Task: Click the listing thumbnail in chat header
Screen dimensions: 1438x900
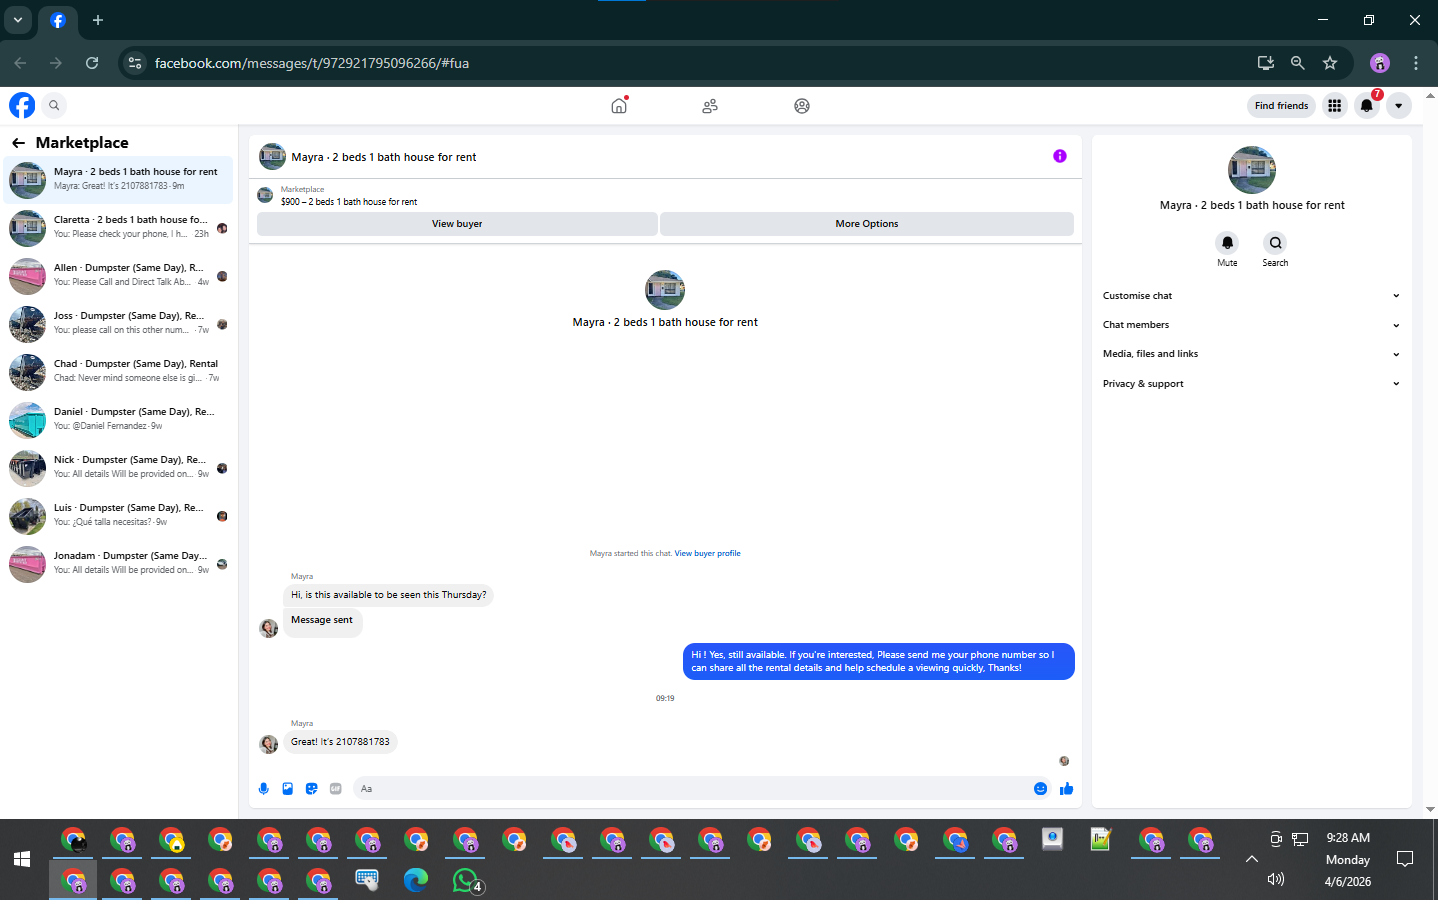Action: pyautogui.click(x=272, y=157)
